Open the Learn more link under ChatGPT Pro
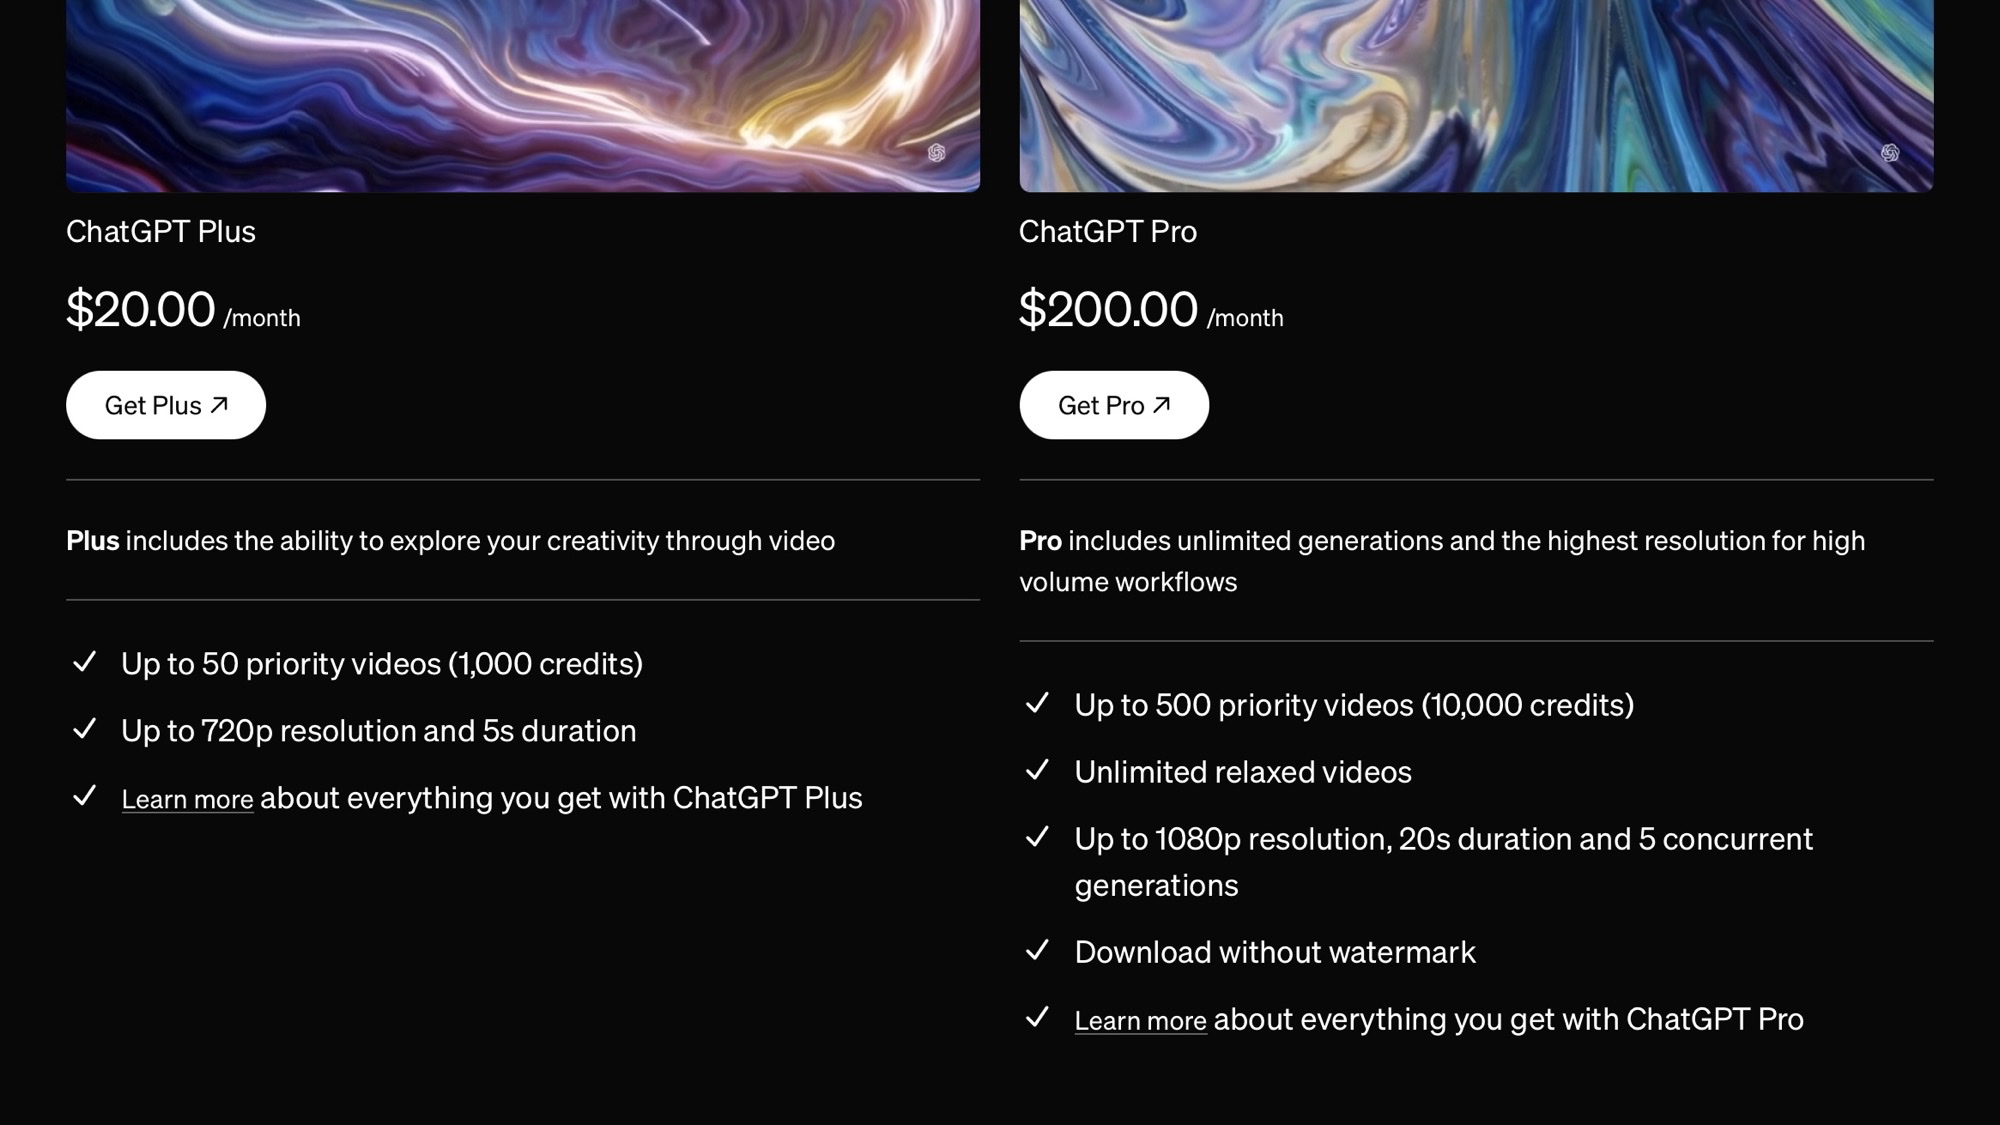 (x=1140, y=1019)
